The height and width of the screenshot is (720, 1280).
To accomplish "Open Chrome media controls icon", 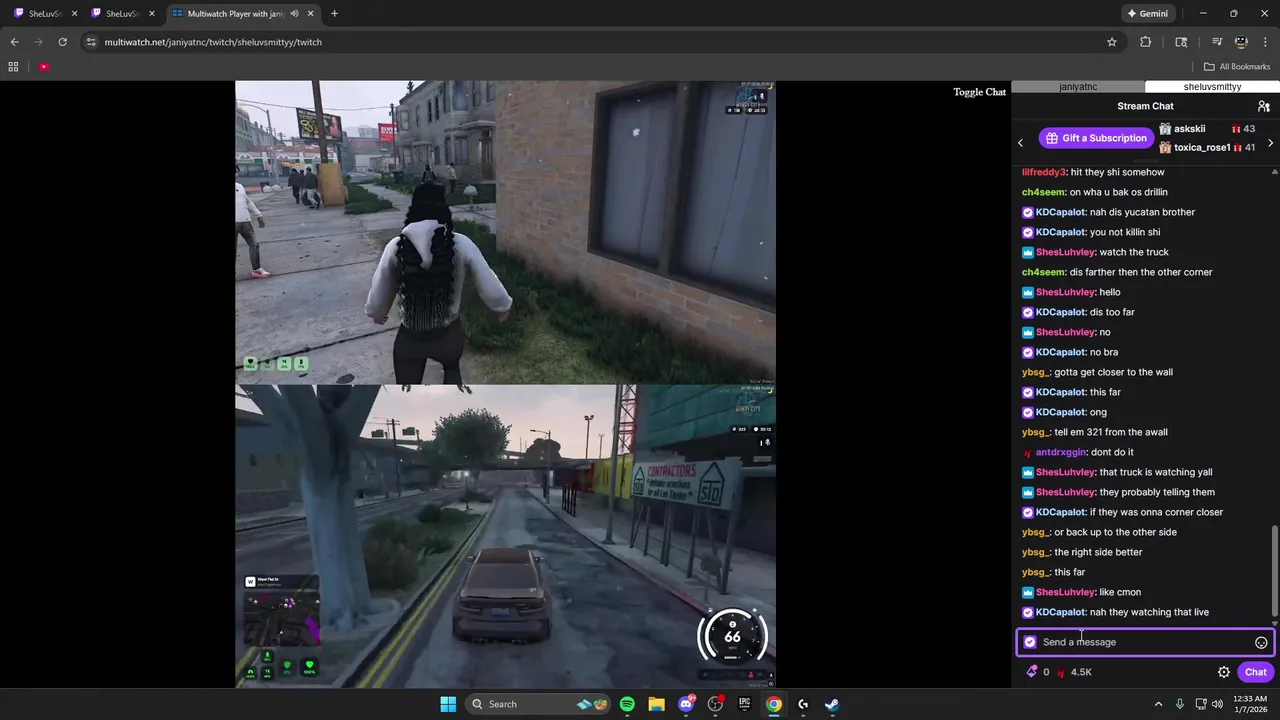I will [x=1217, y=42].
